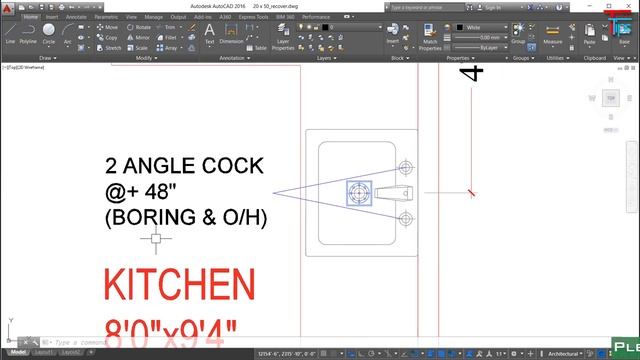The width and height of the screenshot is (640, 360).
Task: Click Match Properties
Action: (x=430, y=37)
